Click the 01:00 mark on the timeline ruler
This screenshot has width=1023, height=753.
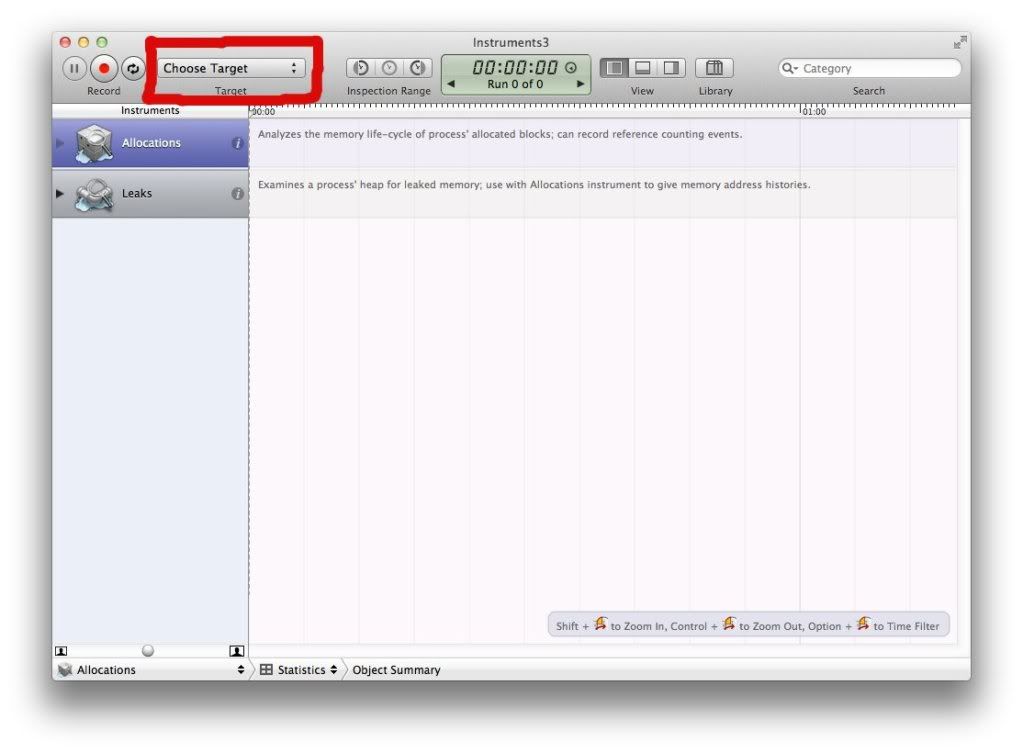click(814, 112)
